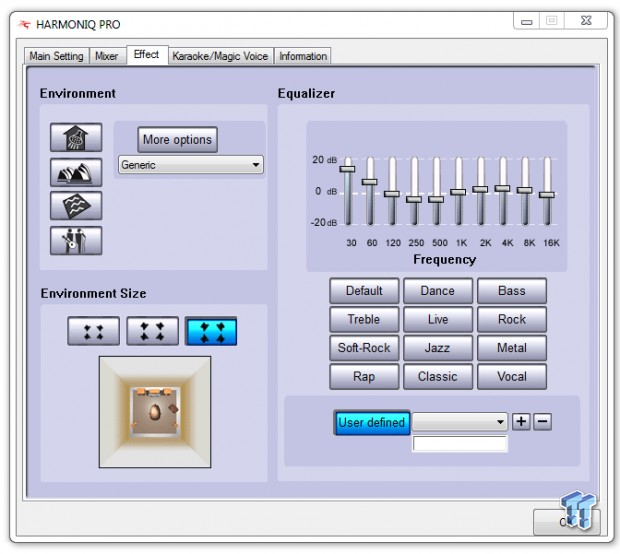620x554 pixels.
Task: Click the 16K equalizer slider handle
Action: [x=547, y=195]
